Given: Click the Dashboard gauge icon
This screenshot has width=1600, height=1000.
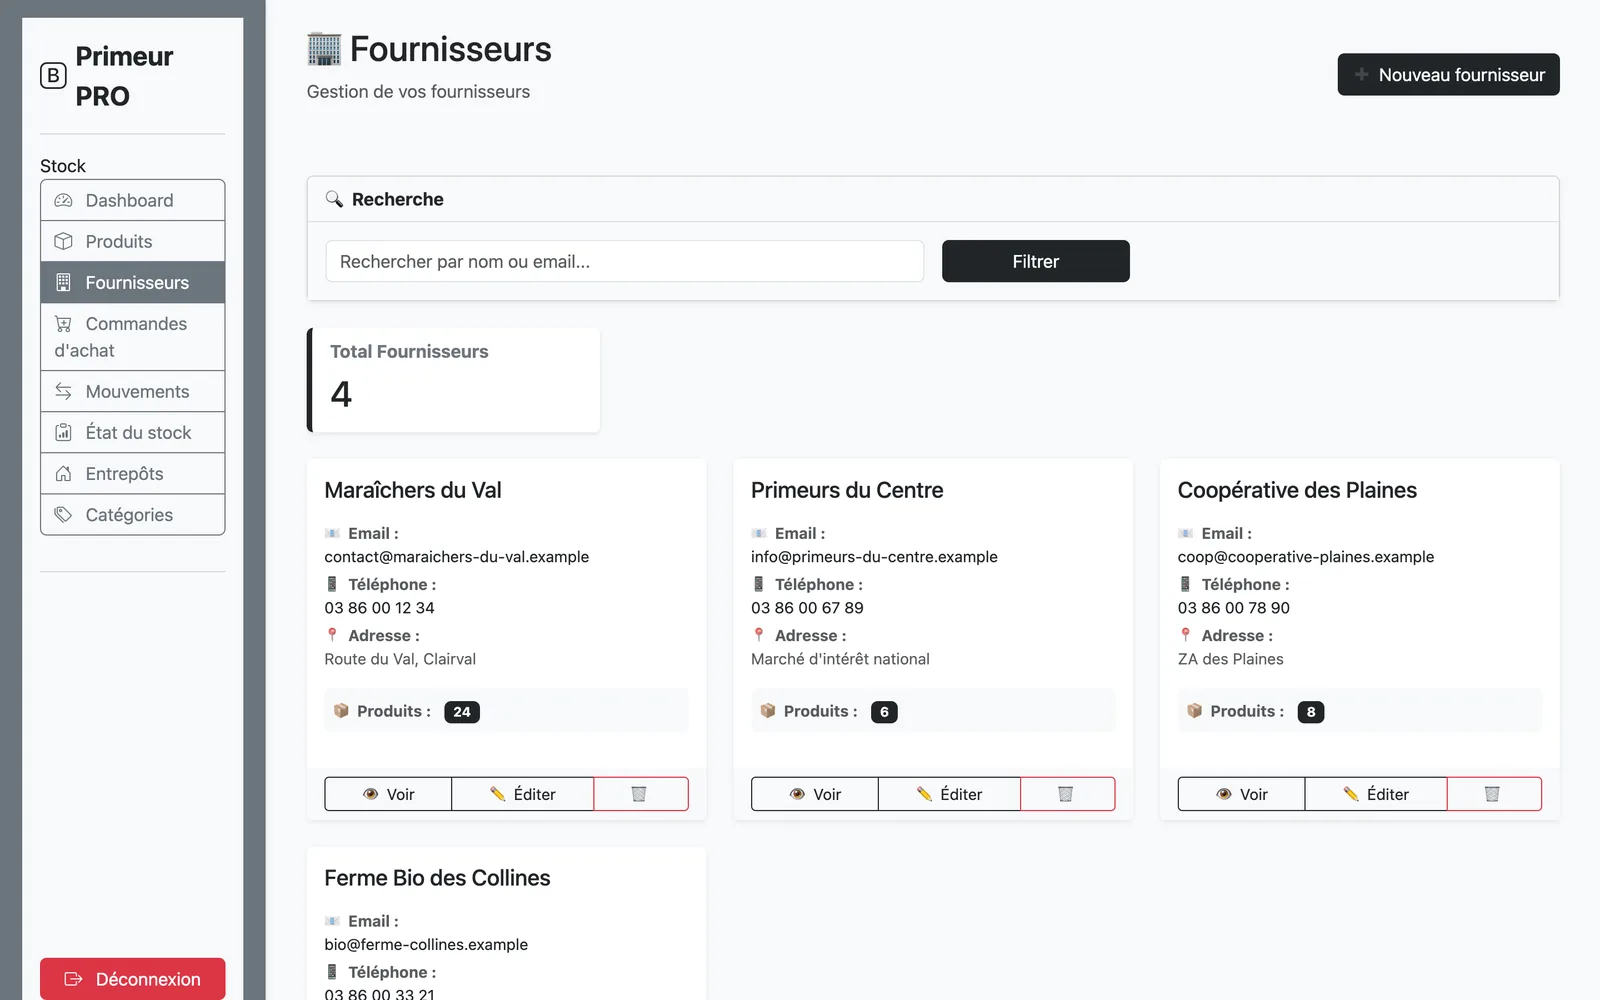Looking at the screenshot, I should click(x=63, y=201).
